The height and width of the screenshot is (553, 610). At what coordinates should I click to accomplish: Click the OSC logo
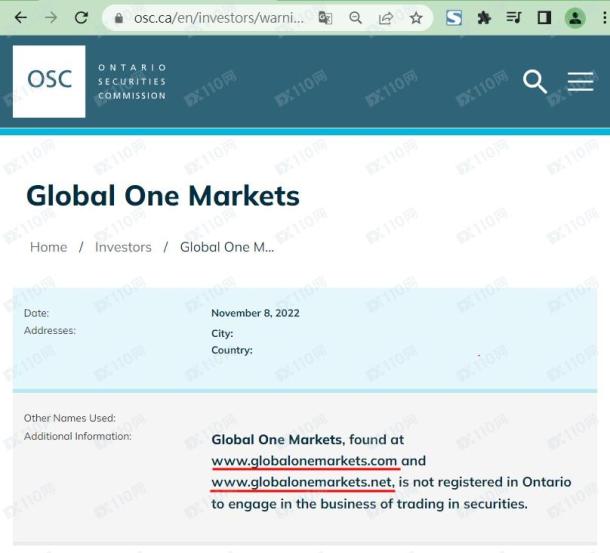click(x=49, y=81)
